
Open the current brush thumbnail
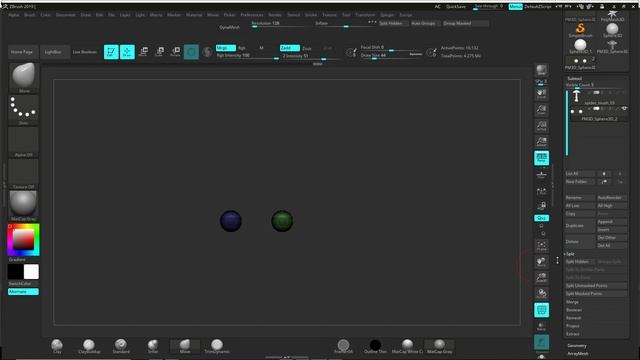(23, 78)
